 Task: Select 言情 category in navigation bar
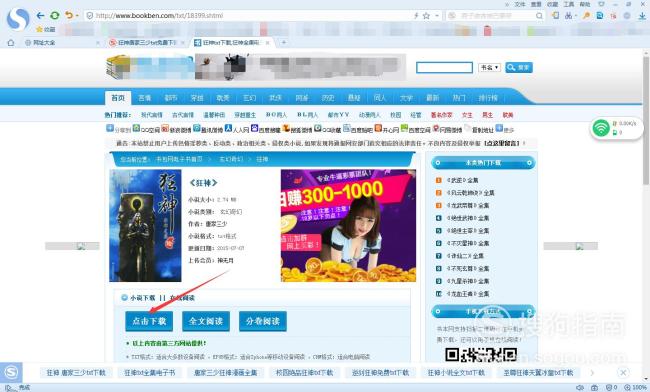(x=145, y=98)
